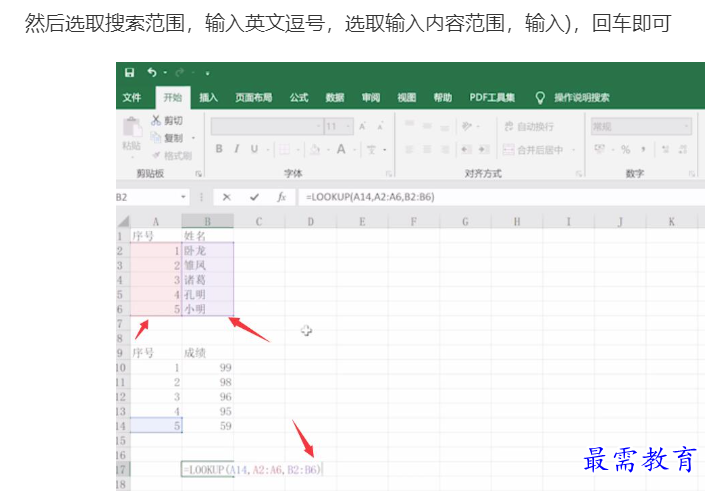Click the percent style icon
This screenshot has width=705, height=491.
(625, 149)
